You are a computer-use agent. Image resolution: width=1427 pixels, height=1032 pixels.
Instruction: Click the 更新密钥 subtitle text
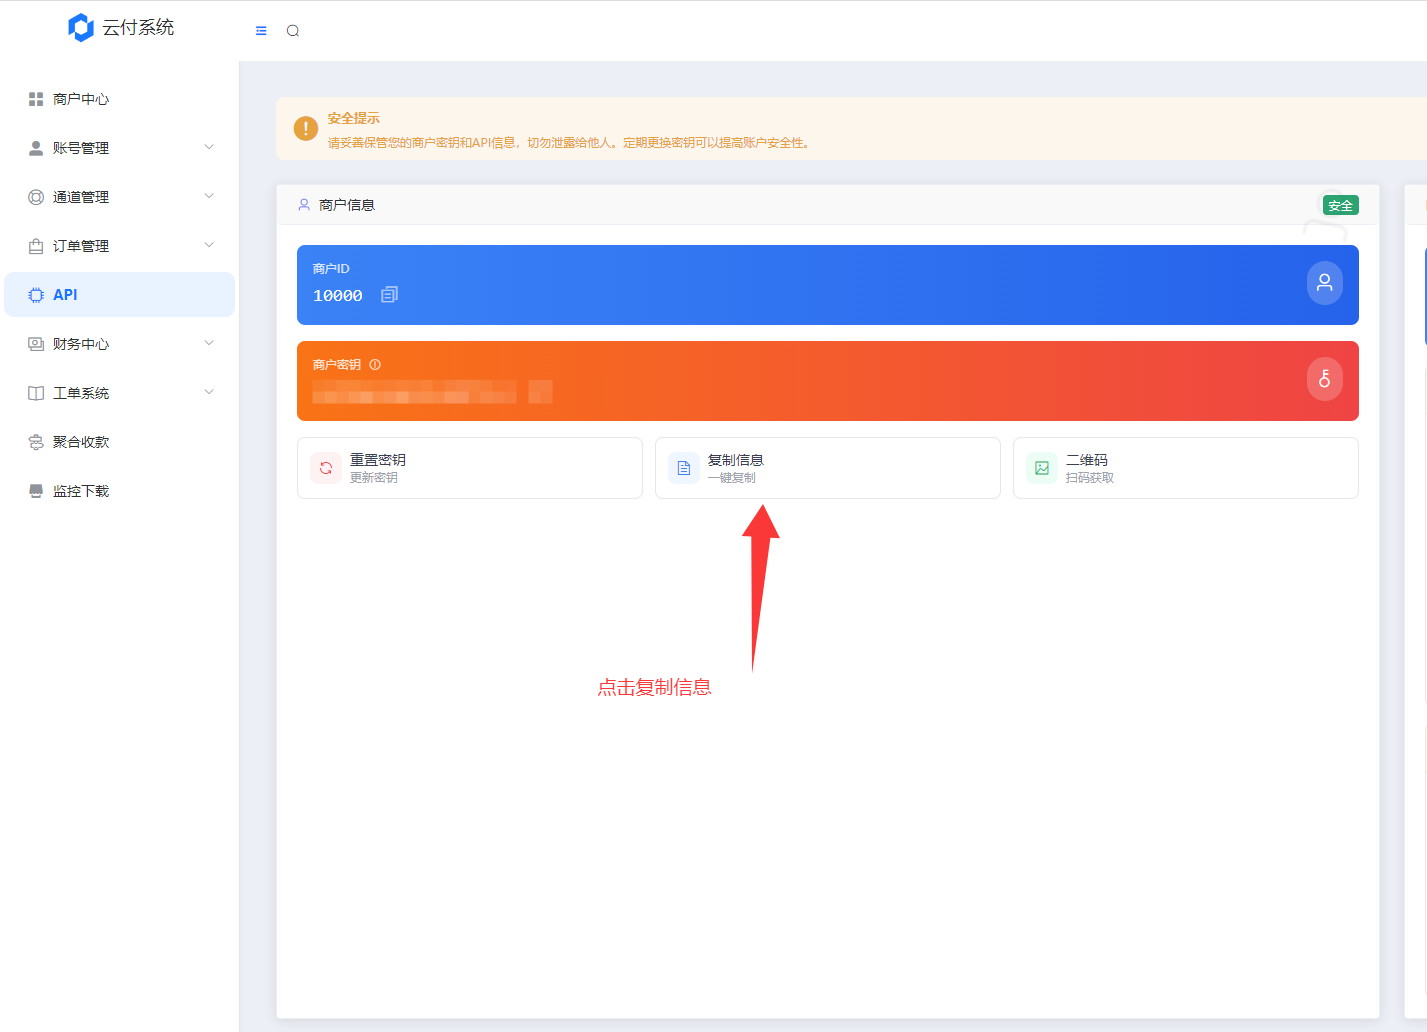tap(374, 478)
